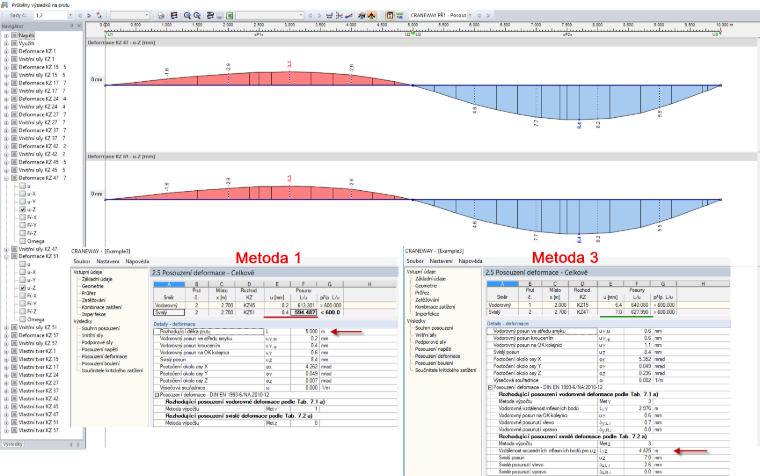Click the next arrow after the long empty dropdown
This screenshot has width=760, height=476.
point(319,16)
